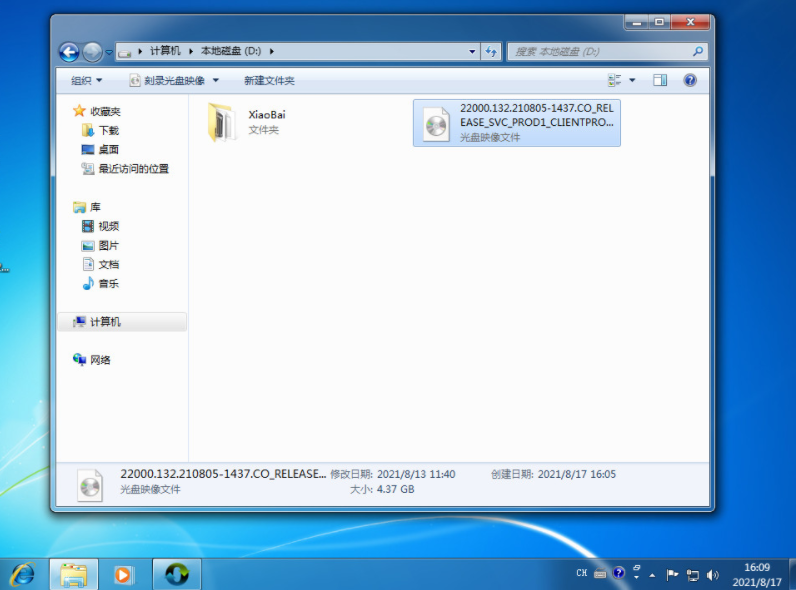Open the 视频 library
796x590 pixels.
pos(109,226)
